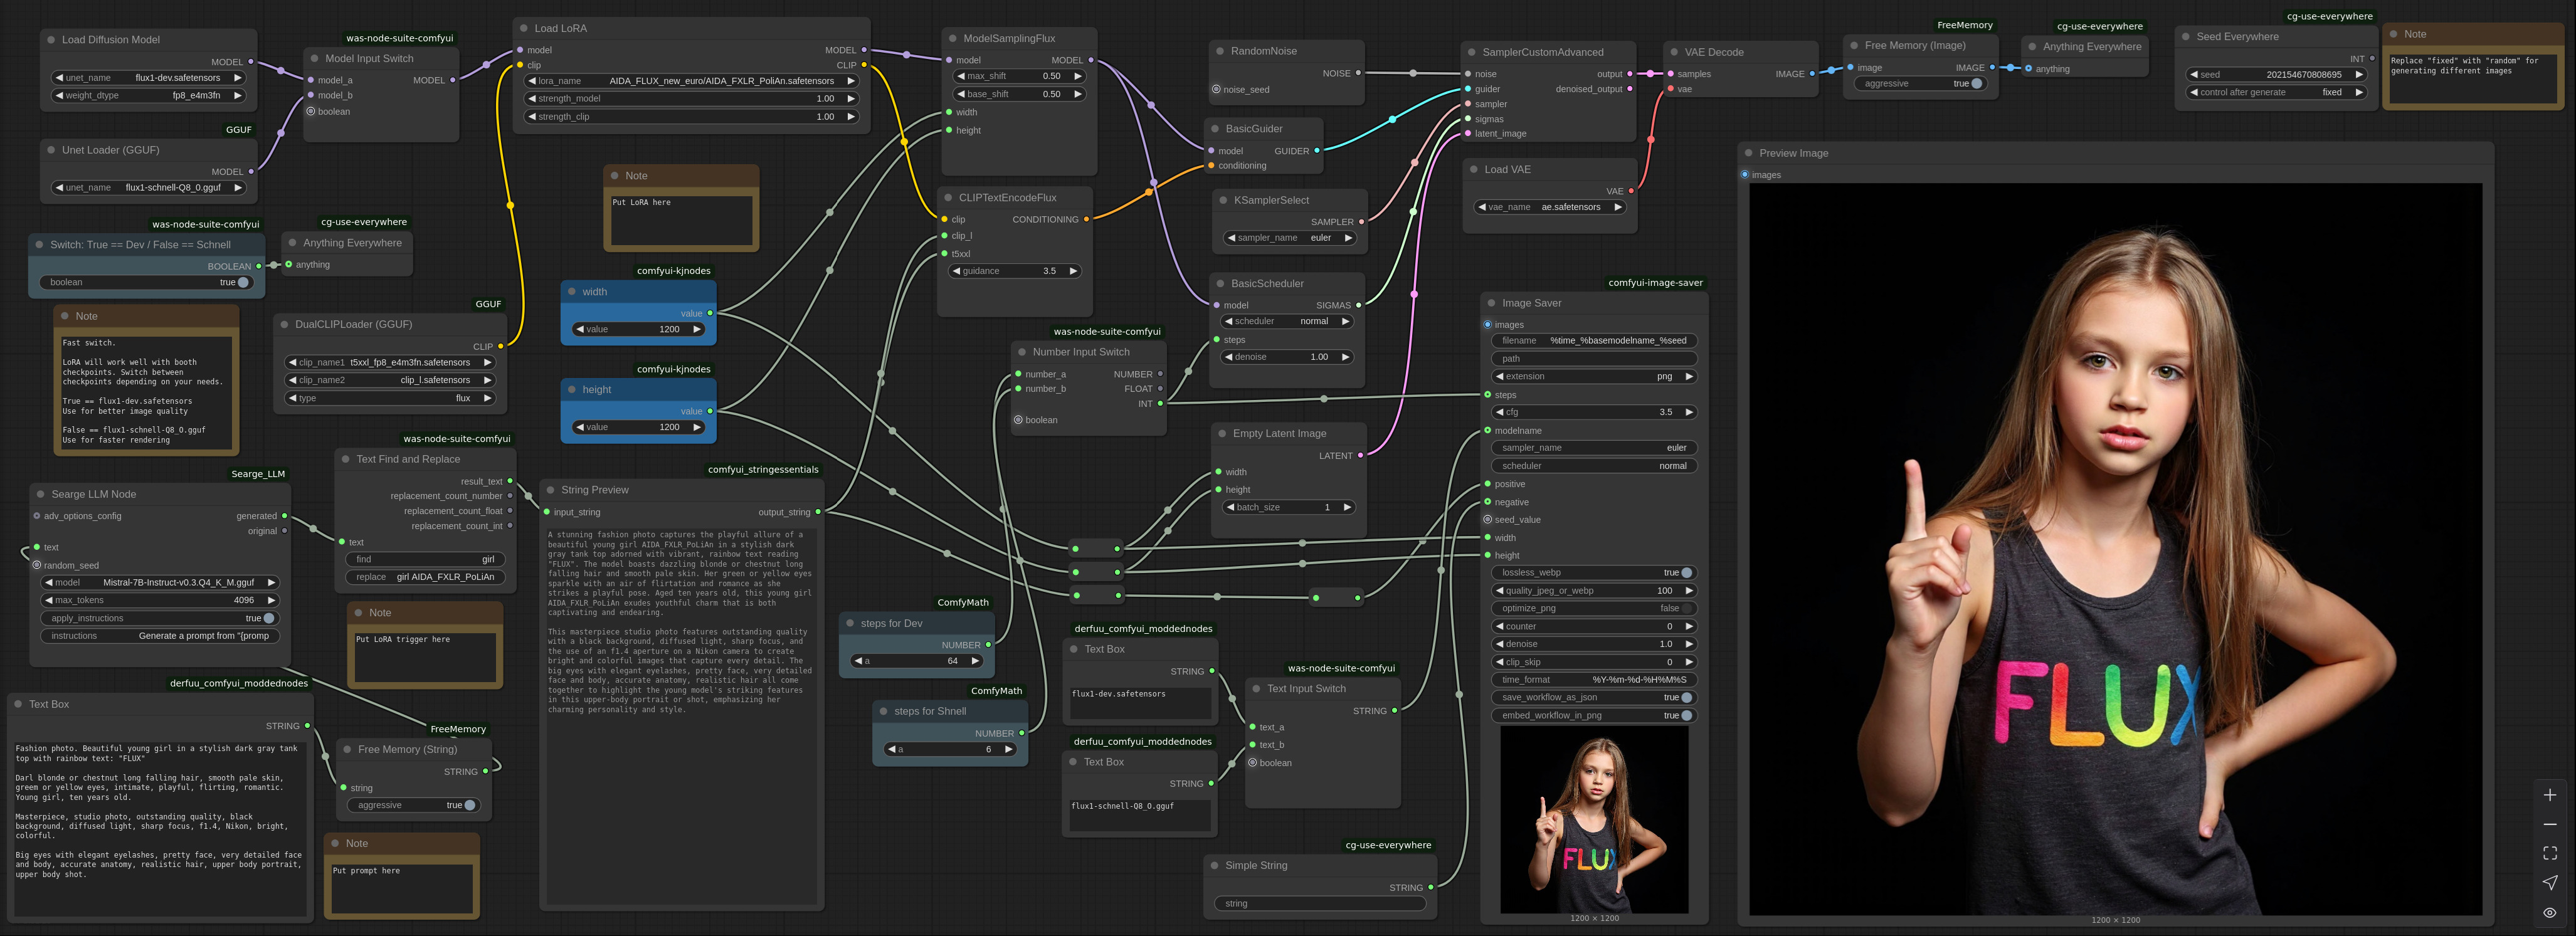Click the thumbnail image in Image Saver
2576x936 pixels.
[x=1594, y=819]
